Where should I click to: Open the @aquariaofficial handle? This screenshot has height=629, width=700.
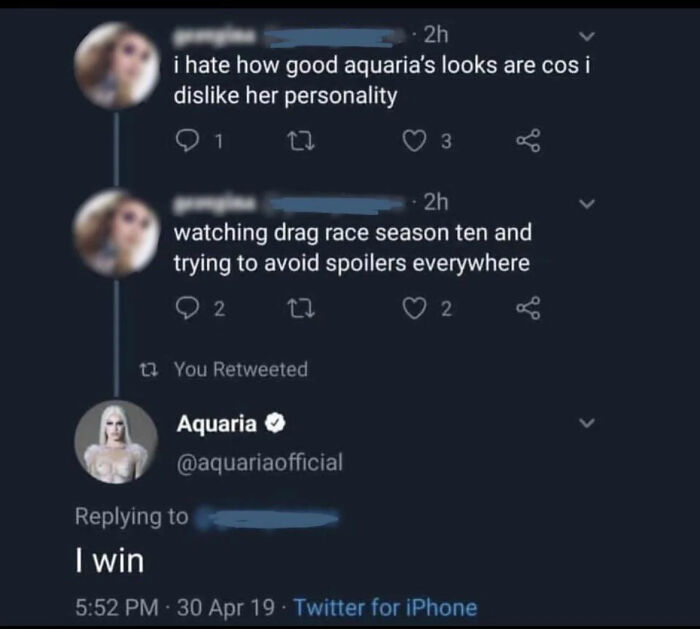point(260,462)
